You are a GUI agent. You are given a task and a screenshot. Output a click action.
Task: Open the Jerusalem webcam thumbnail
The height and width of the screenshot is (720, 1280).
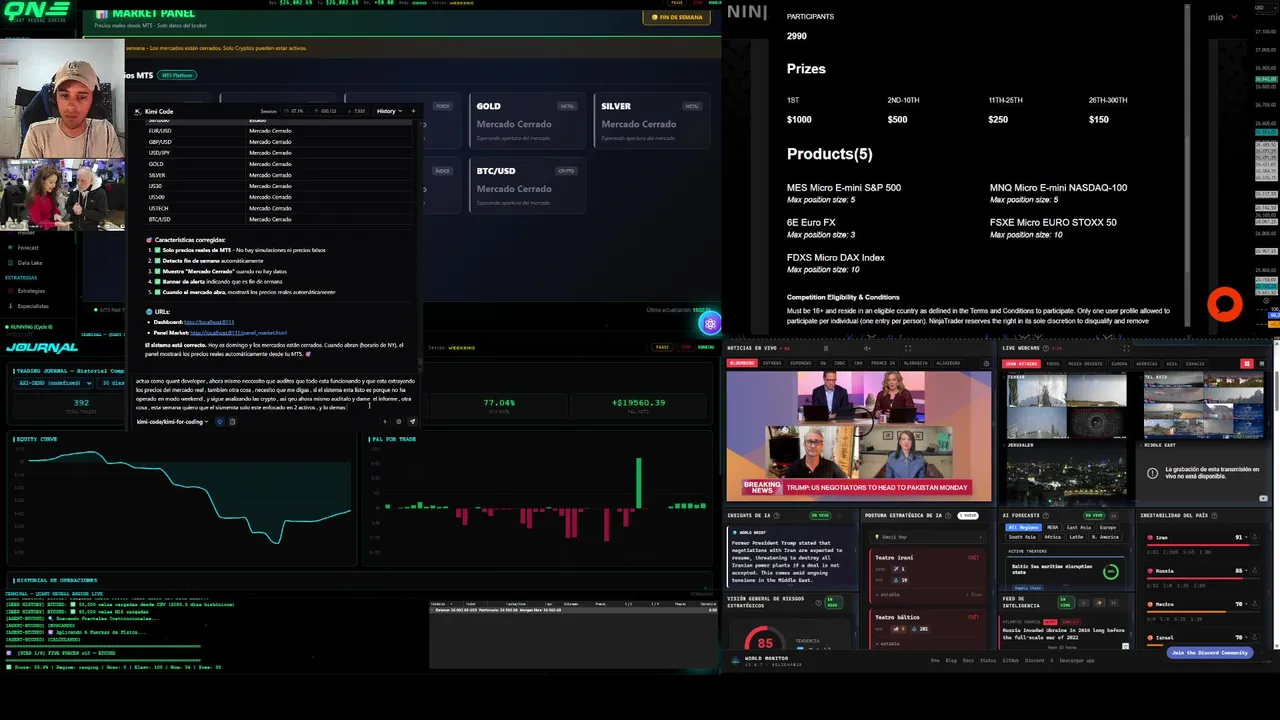click(x=1066, y=472)
